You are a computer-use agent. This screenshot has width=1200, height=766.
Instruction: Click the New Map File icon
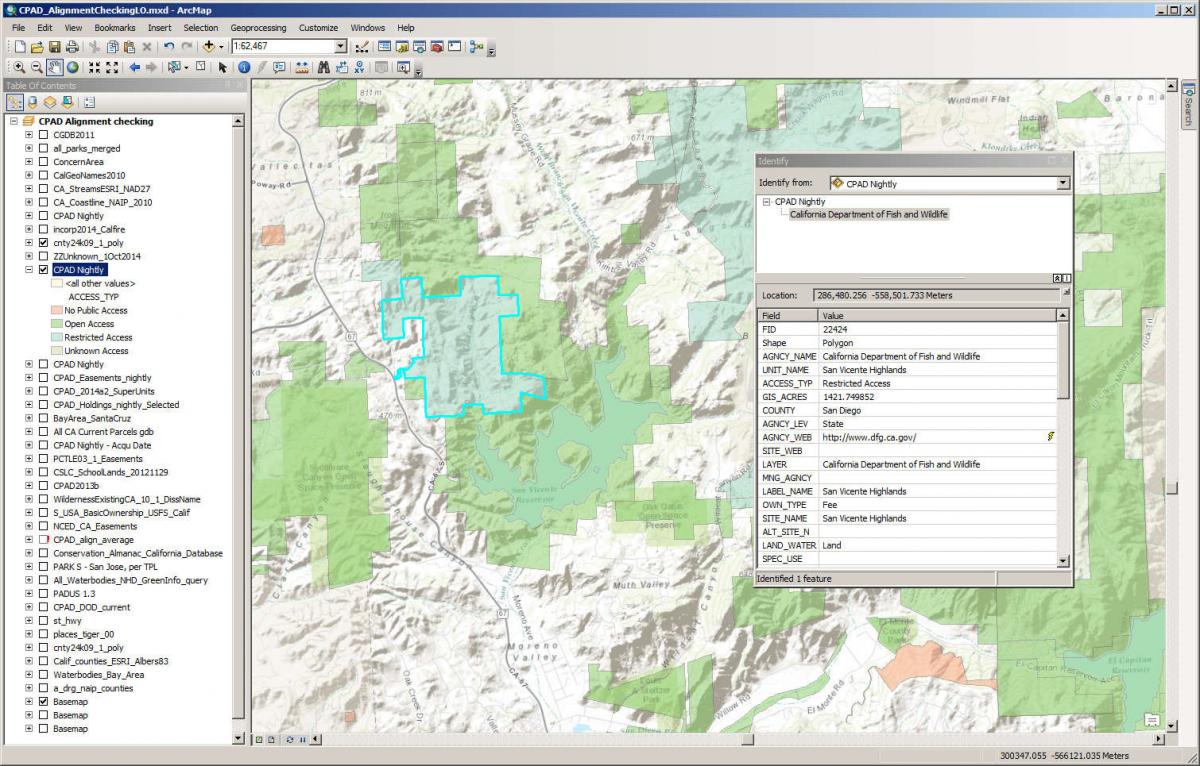coord(20,47)
